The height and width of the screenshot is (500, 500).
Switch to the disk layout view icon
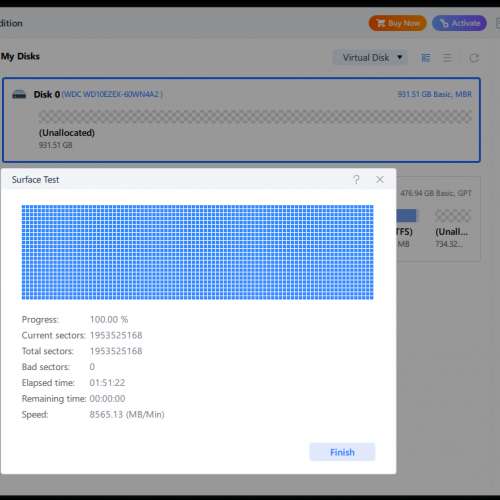[426, 58]
